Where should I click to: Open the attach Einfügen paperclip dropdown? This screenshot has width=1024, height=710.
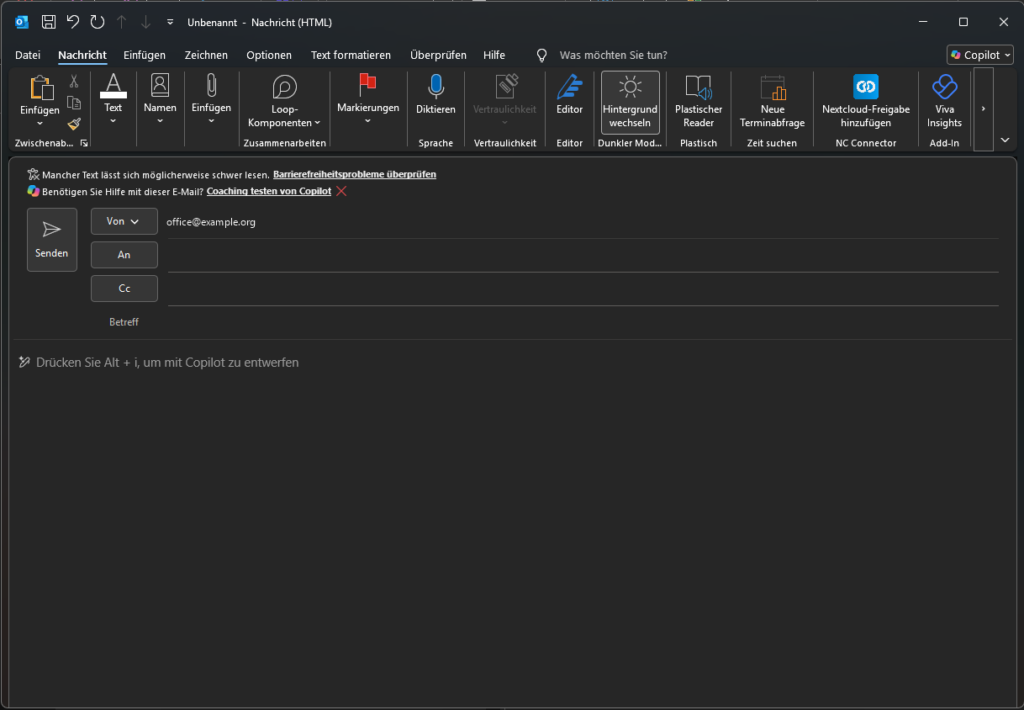pyautogui.click(x=211, y=100)
